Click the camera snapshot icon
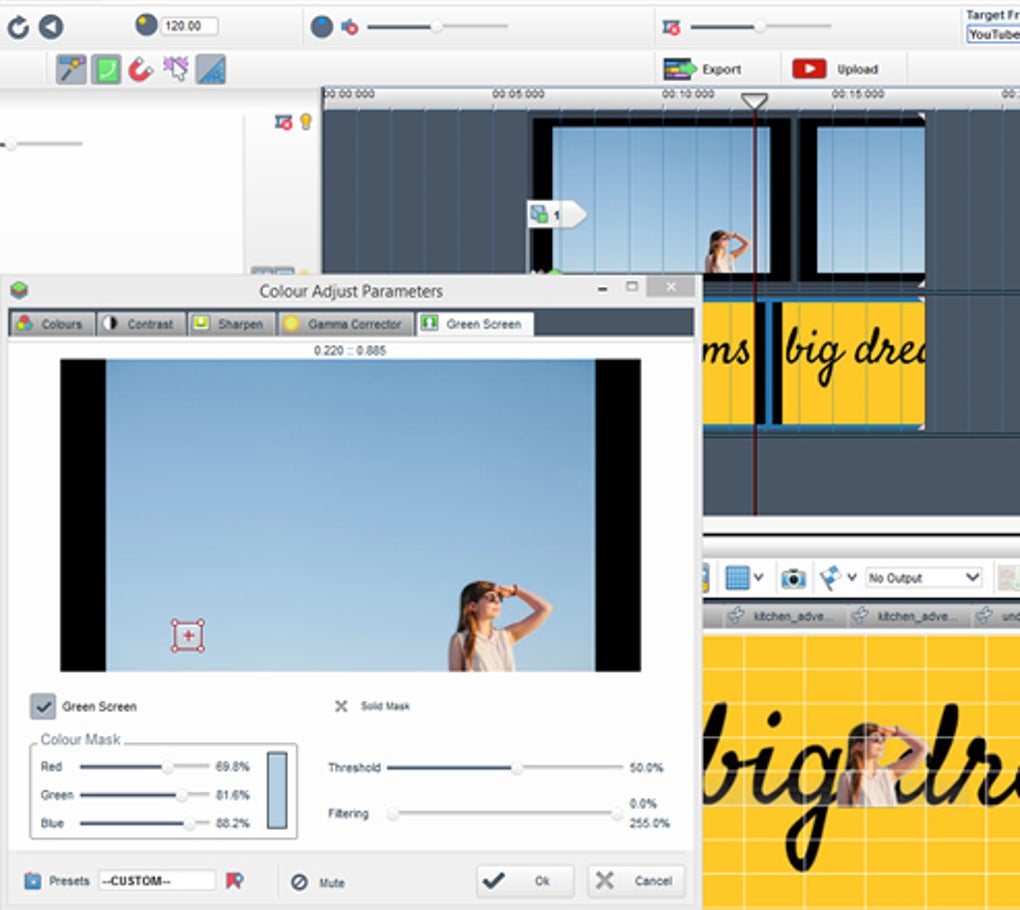This screenshot has height=910, width=1020. tap(793, 578)
